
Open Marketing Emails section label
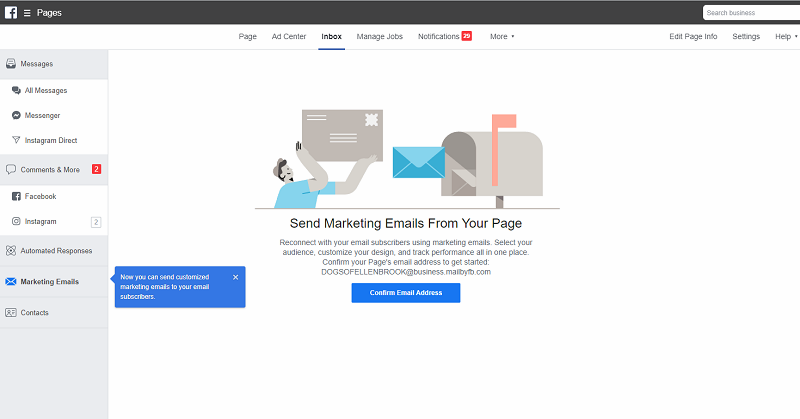click(49, 282)
